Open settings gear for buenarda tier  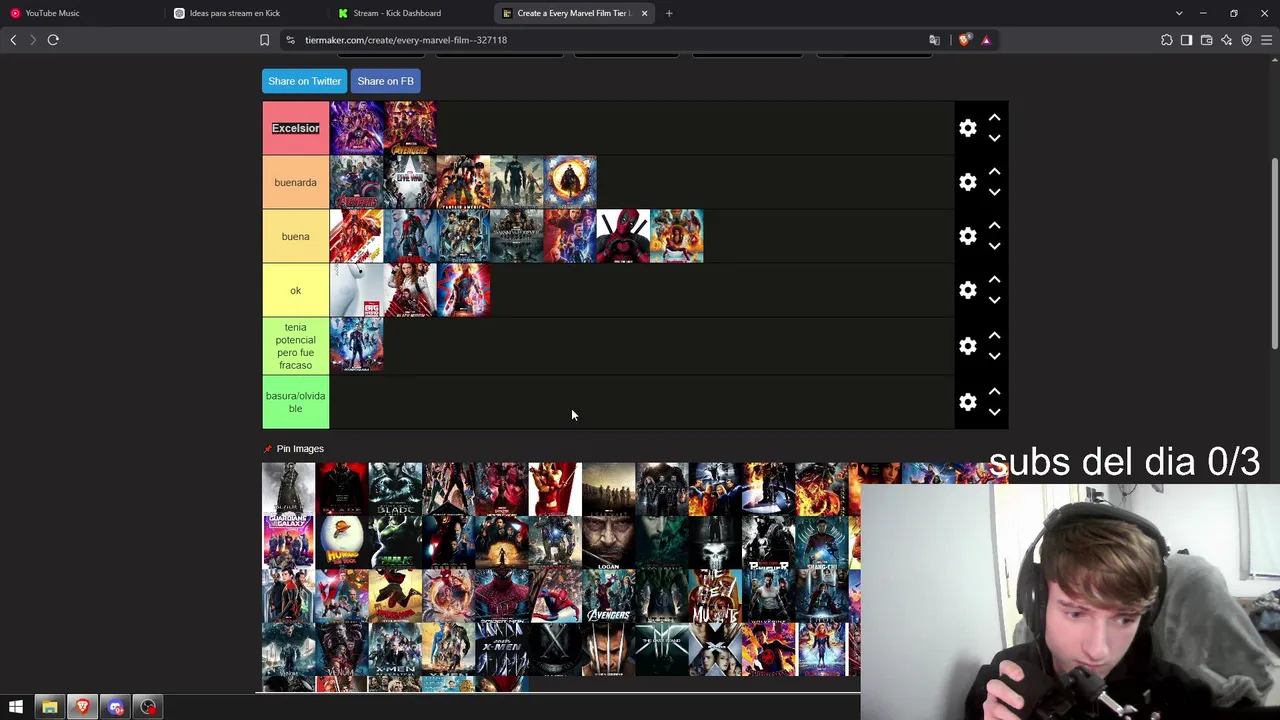click(967, 182)
